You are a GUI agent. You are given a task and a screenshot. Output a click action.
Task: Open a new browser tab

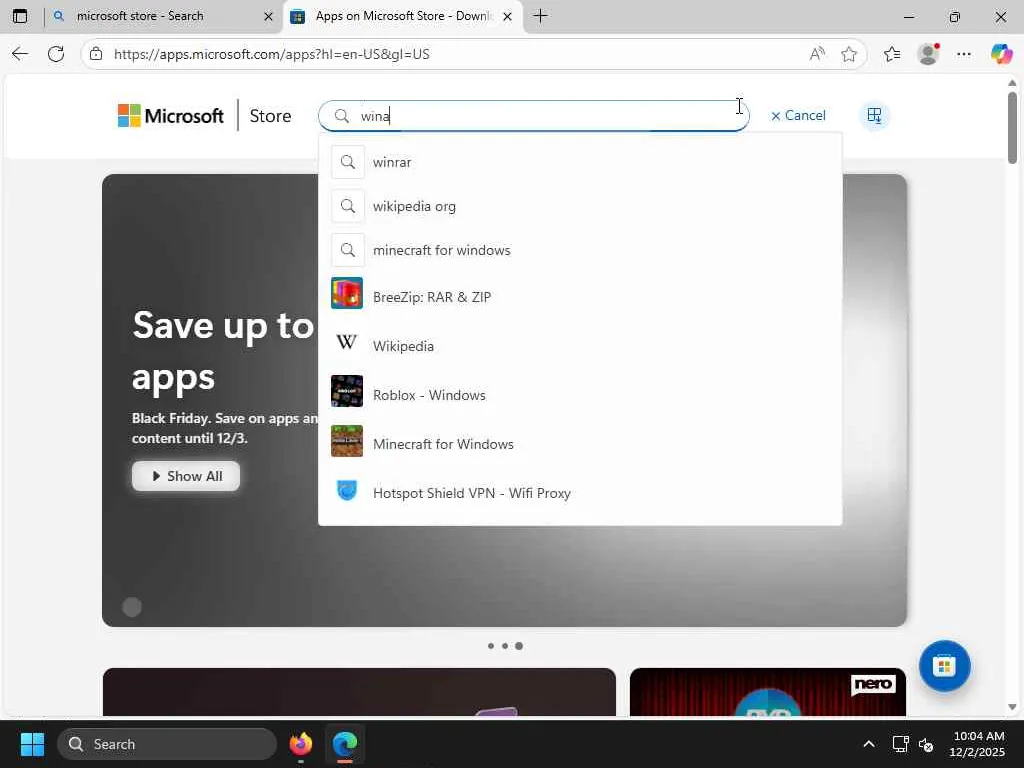click(540, 16)
